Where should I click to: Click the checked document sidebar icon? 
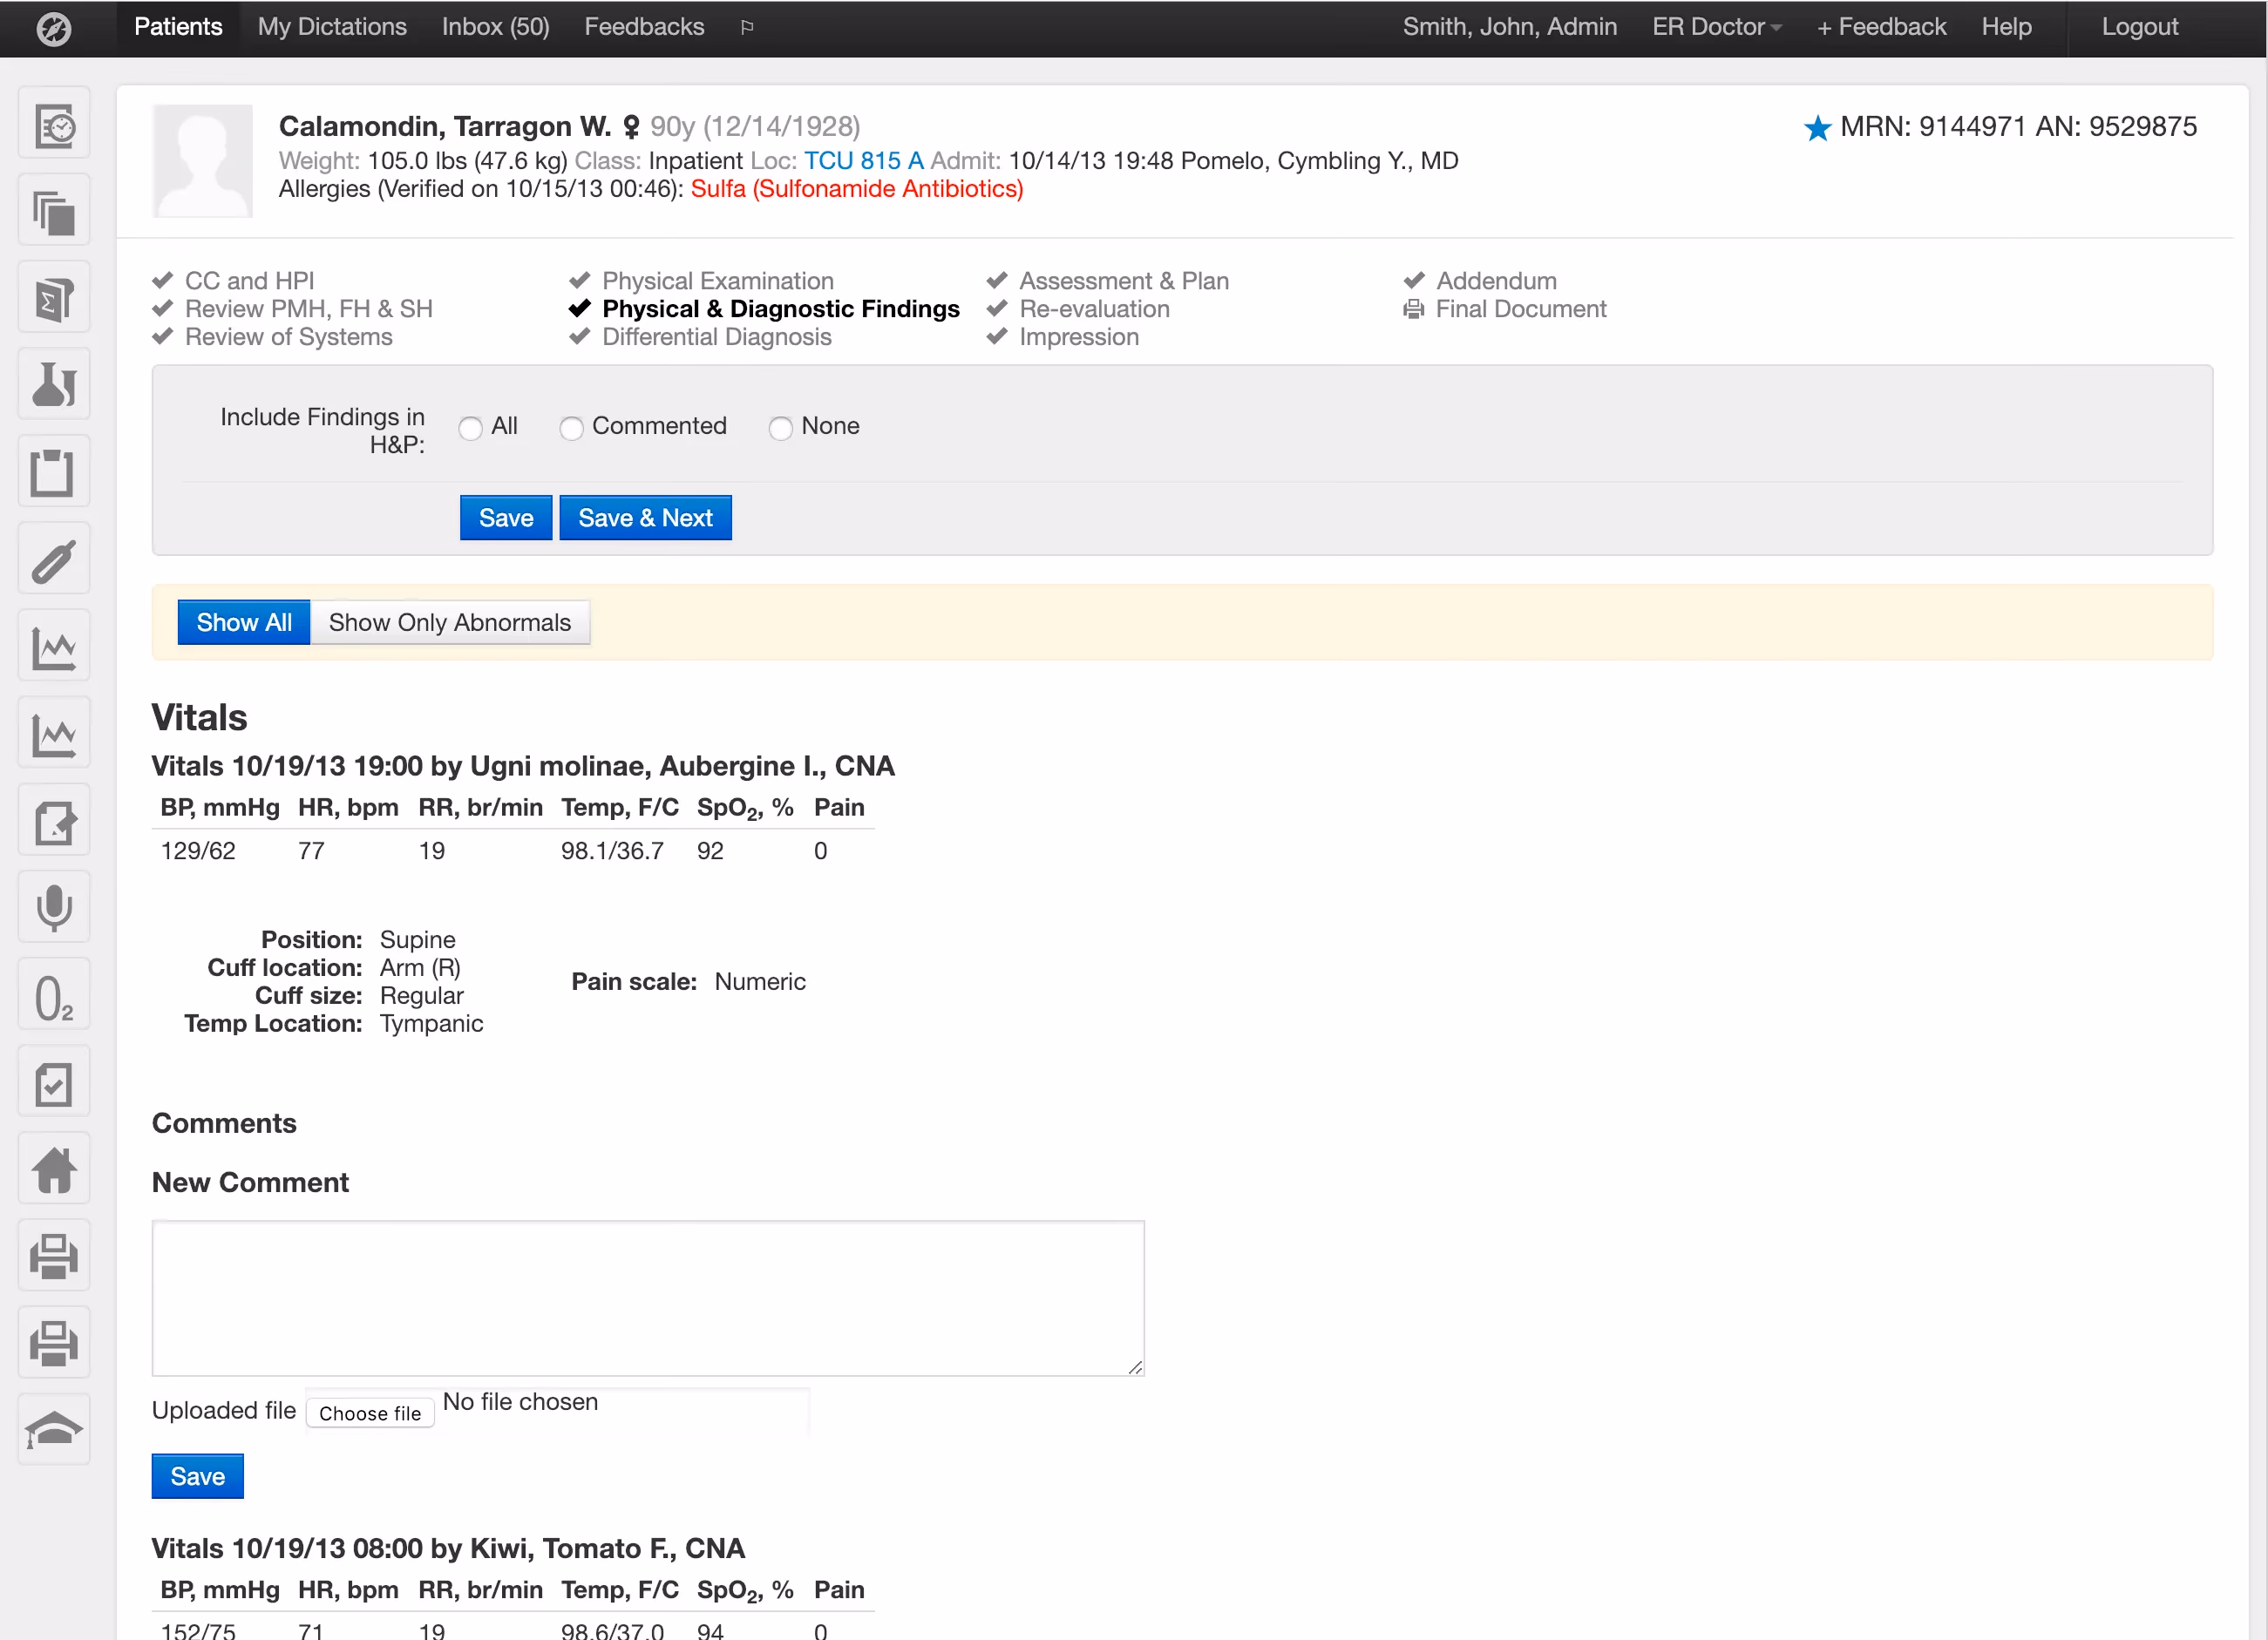55,1083
